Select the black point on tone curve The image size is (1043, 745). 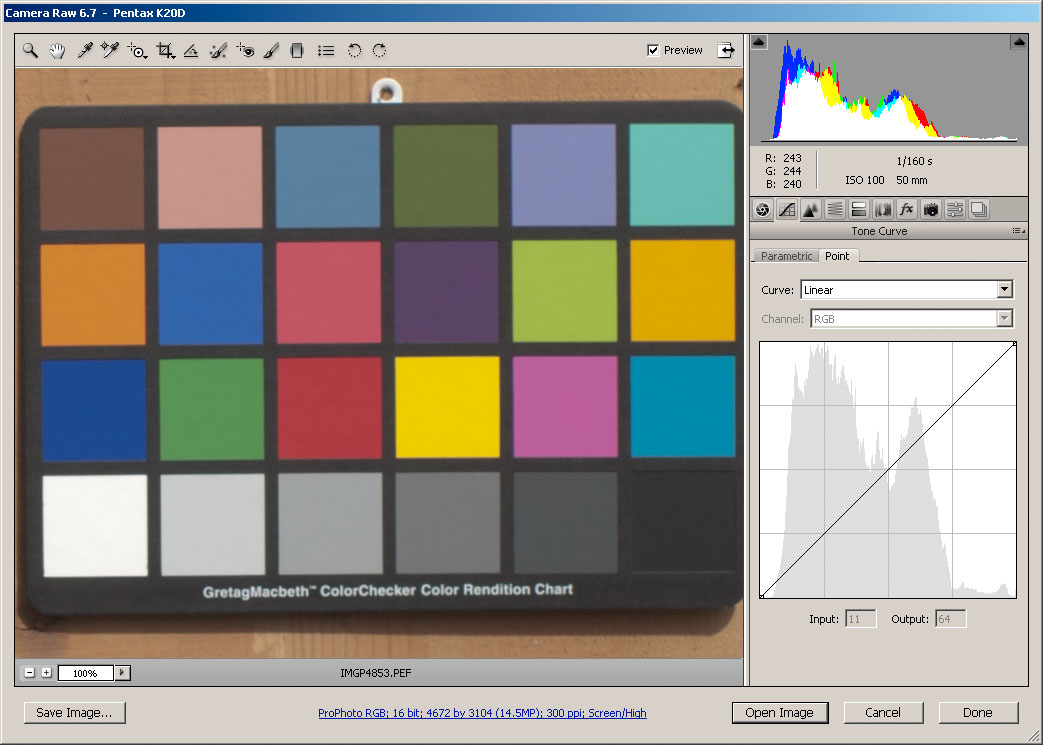[762, 596]
